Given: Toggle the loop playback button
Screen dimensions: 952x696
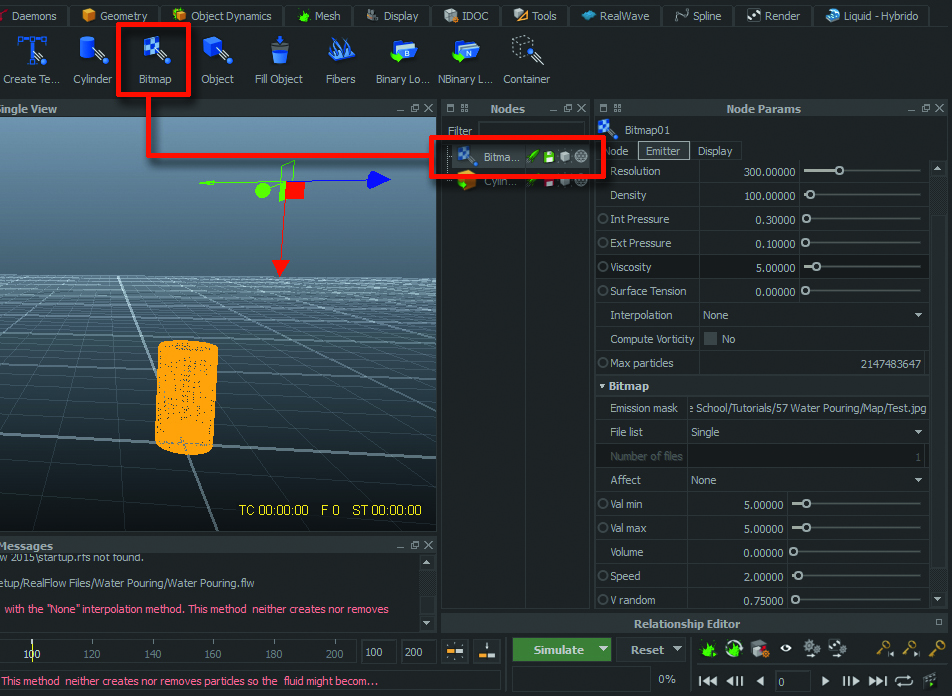Looking at the screenshot, I should pos(903,681).
